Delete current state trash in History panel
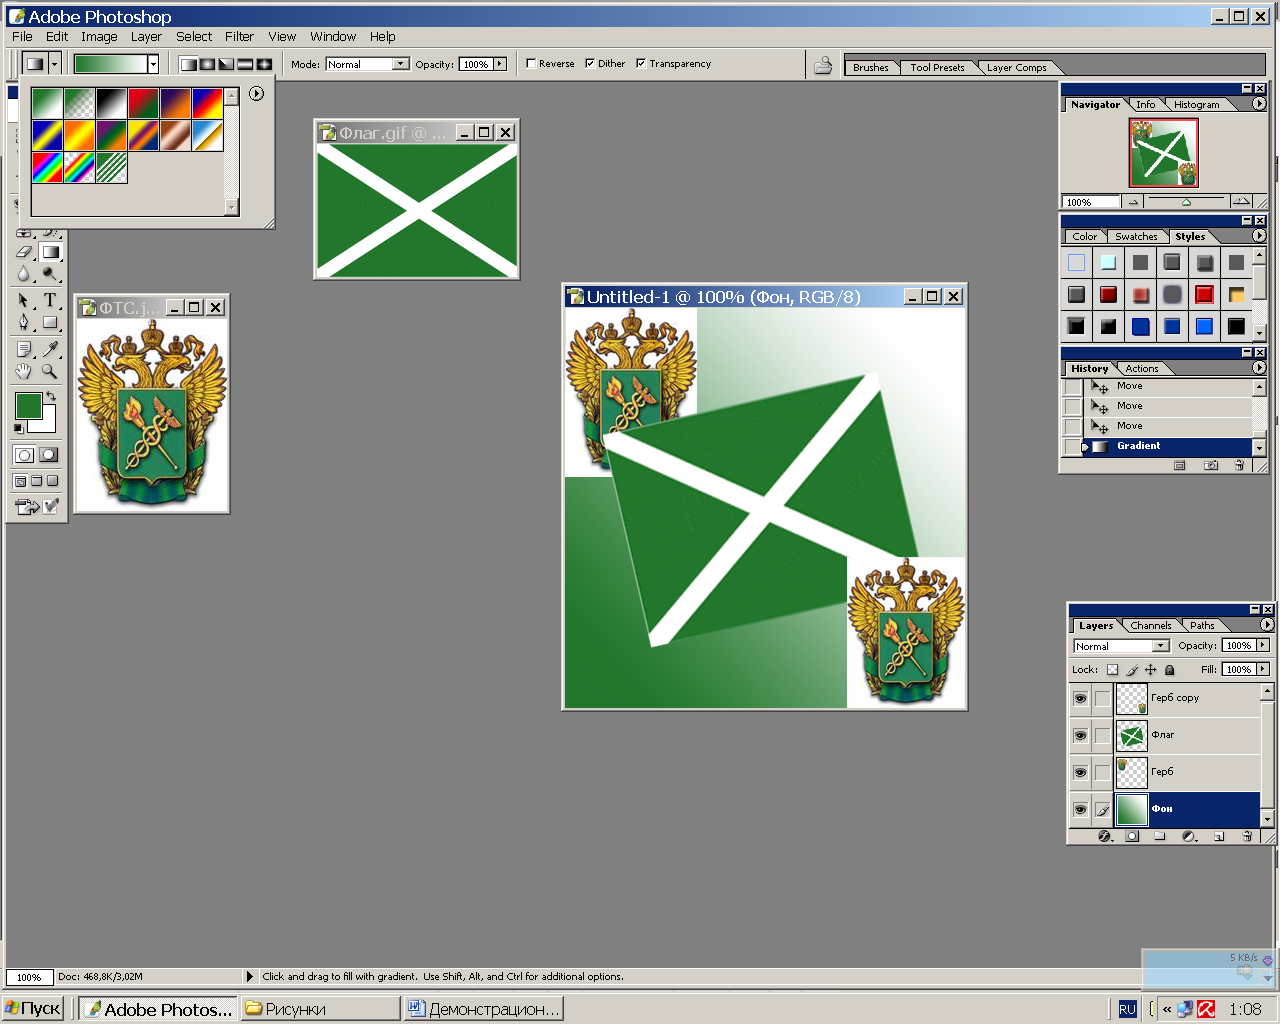1280x1024 pixels. tap(1240, 465)
